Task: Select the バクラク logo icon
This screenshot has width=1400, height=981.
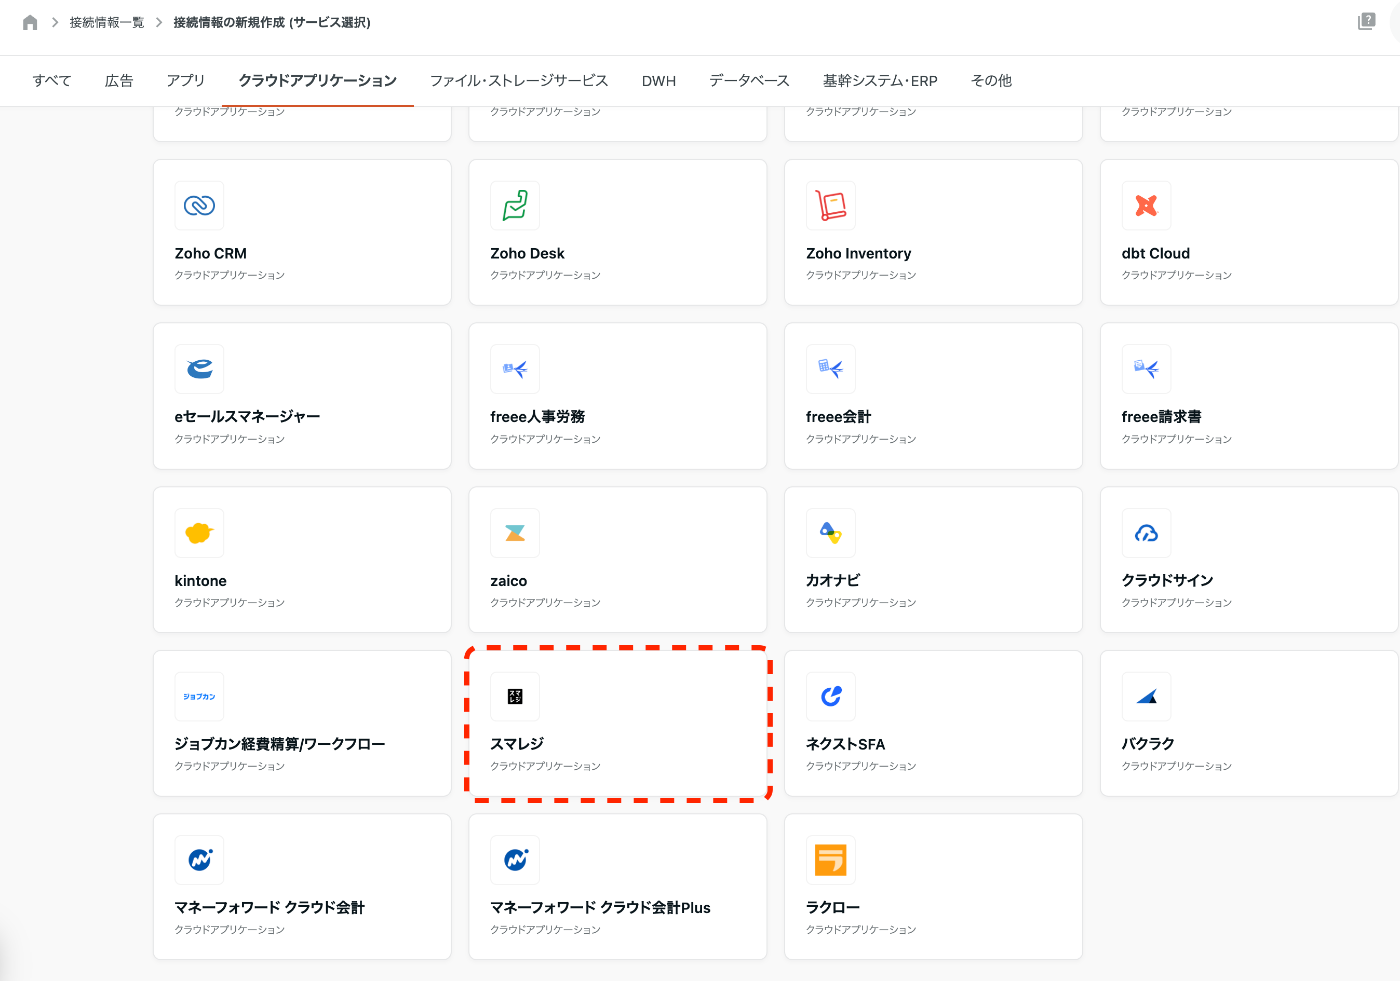Action: (1146, 696)
